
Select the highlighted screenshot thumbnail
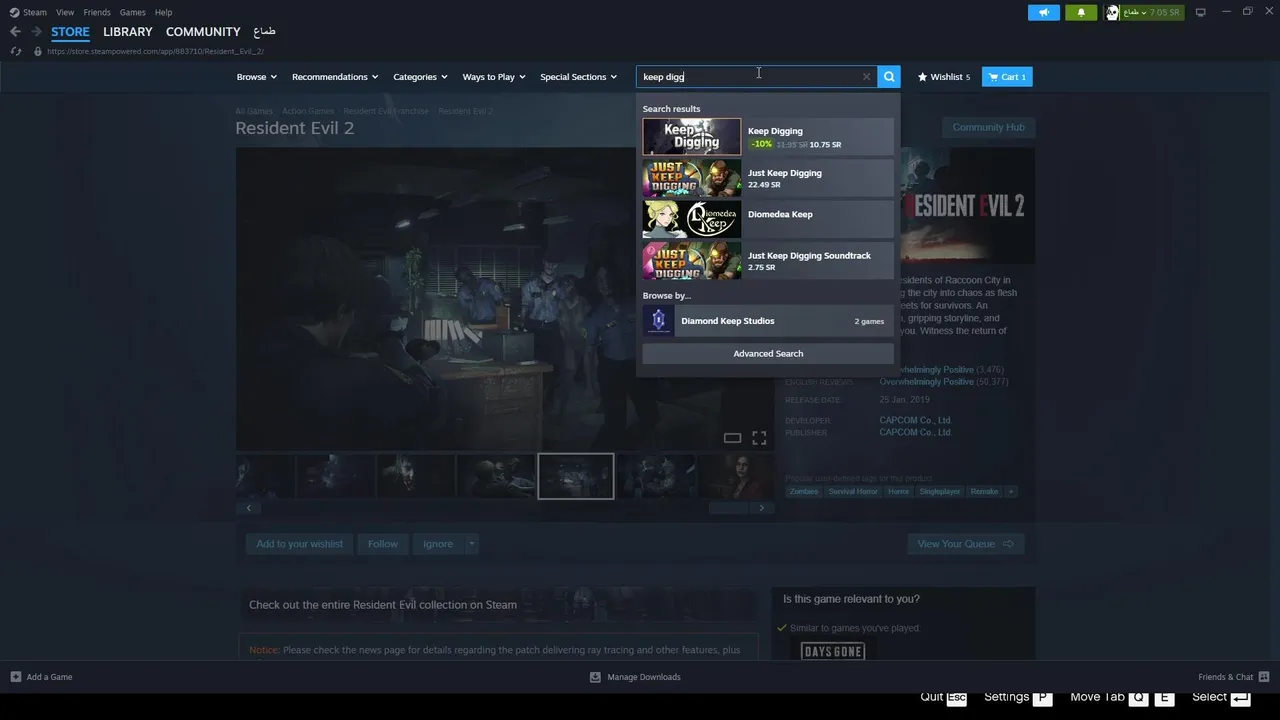576,476
